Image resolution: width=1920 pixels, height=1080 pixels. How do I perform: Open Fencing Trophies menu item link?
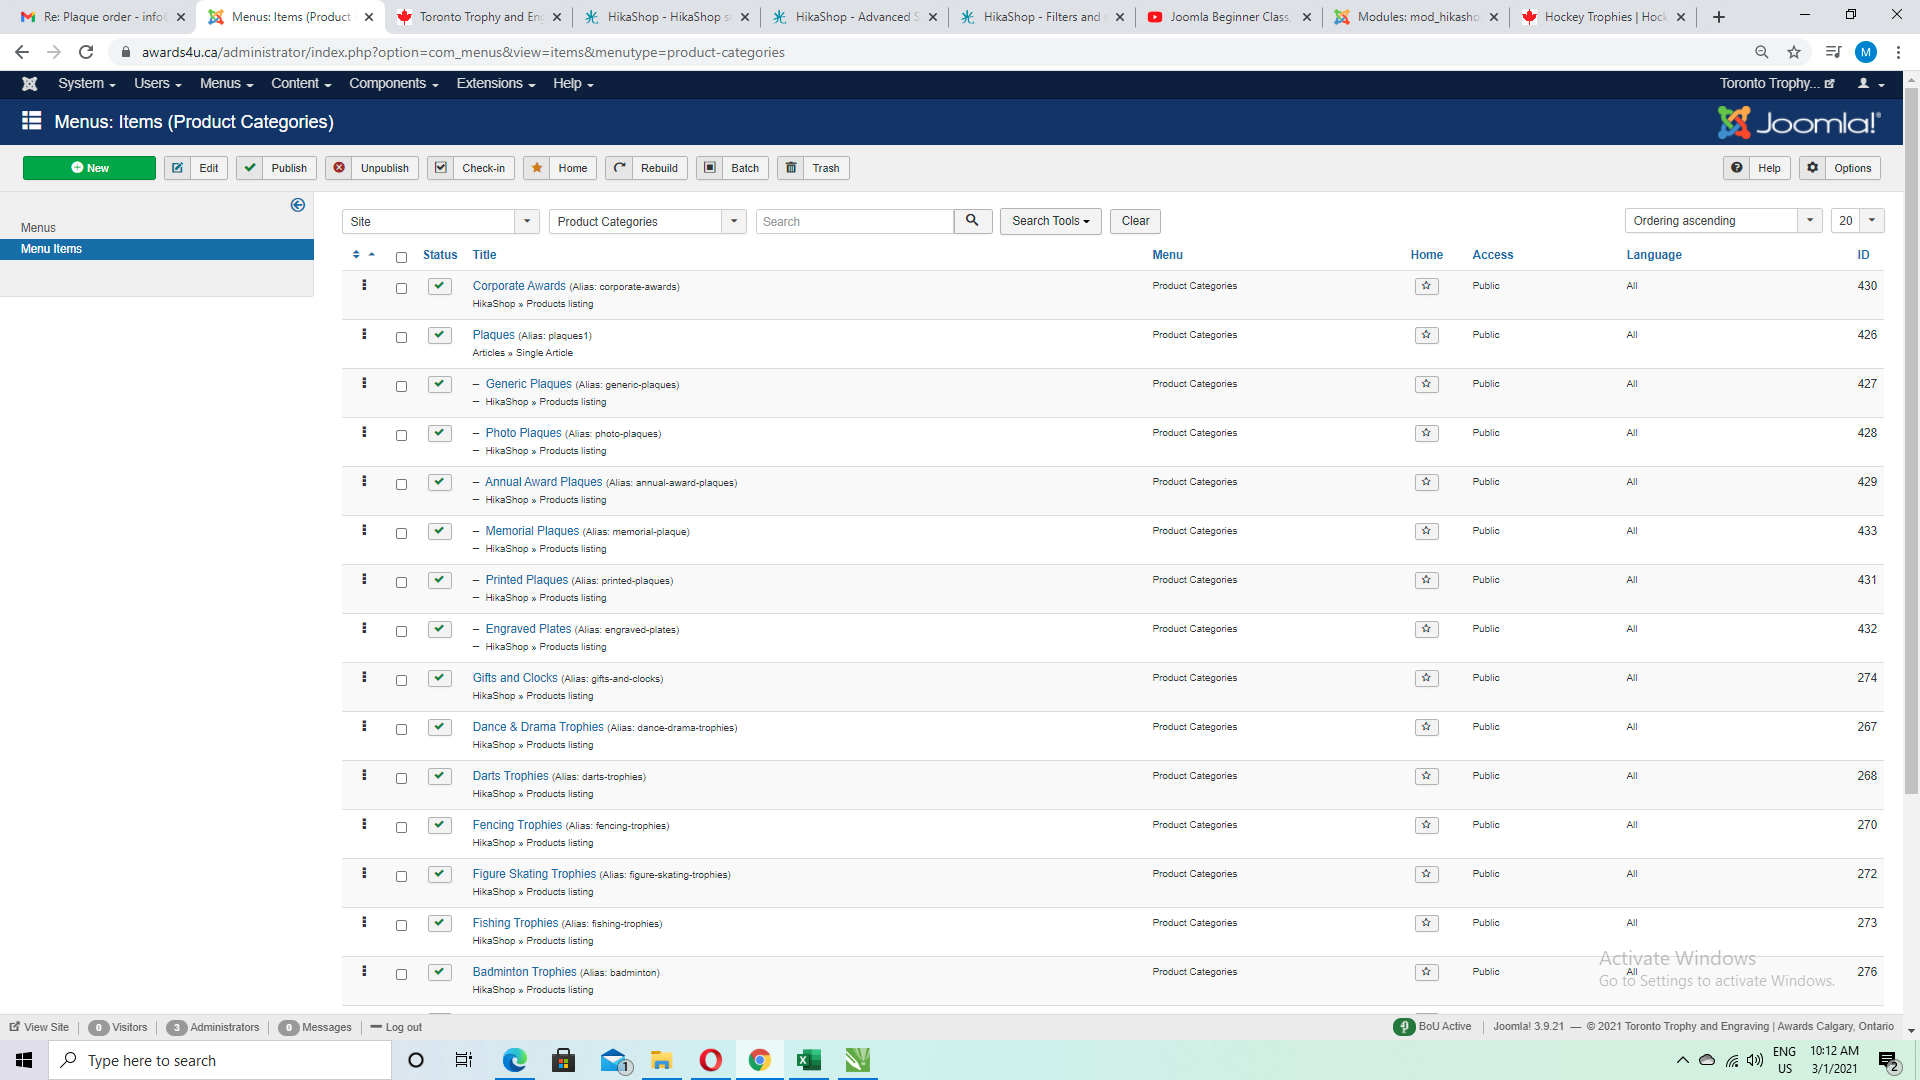click(517, 825)
